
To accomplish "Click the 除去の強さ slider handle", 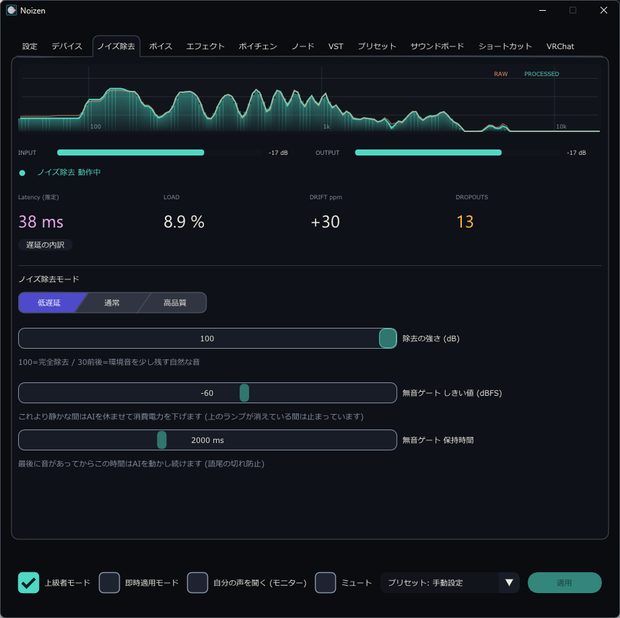I will click(388, 338).
